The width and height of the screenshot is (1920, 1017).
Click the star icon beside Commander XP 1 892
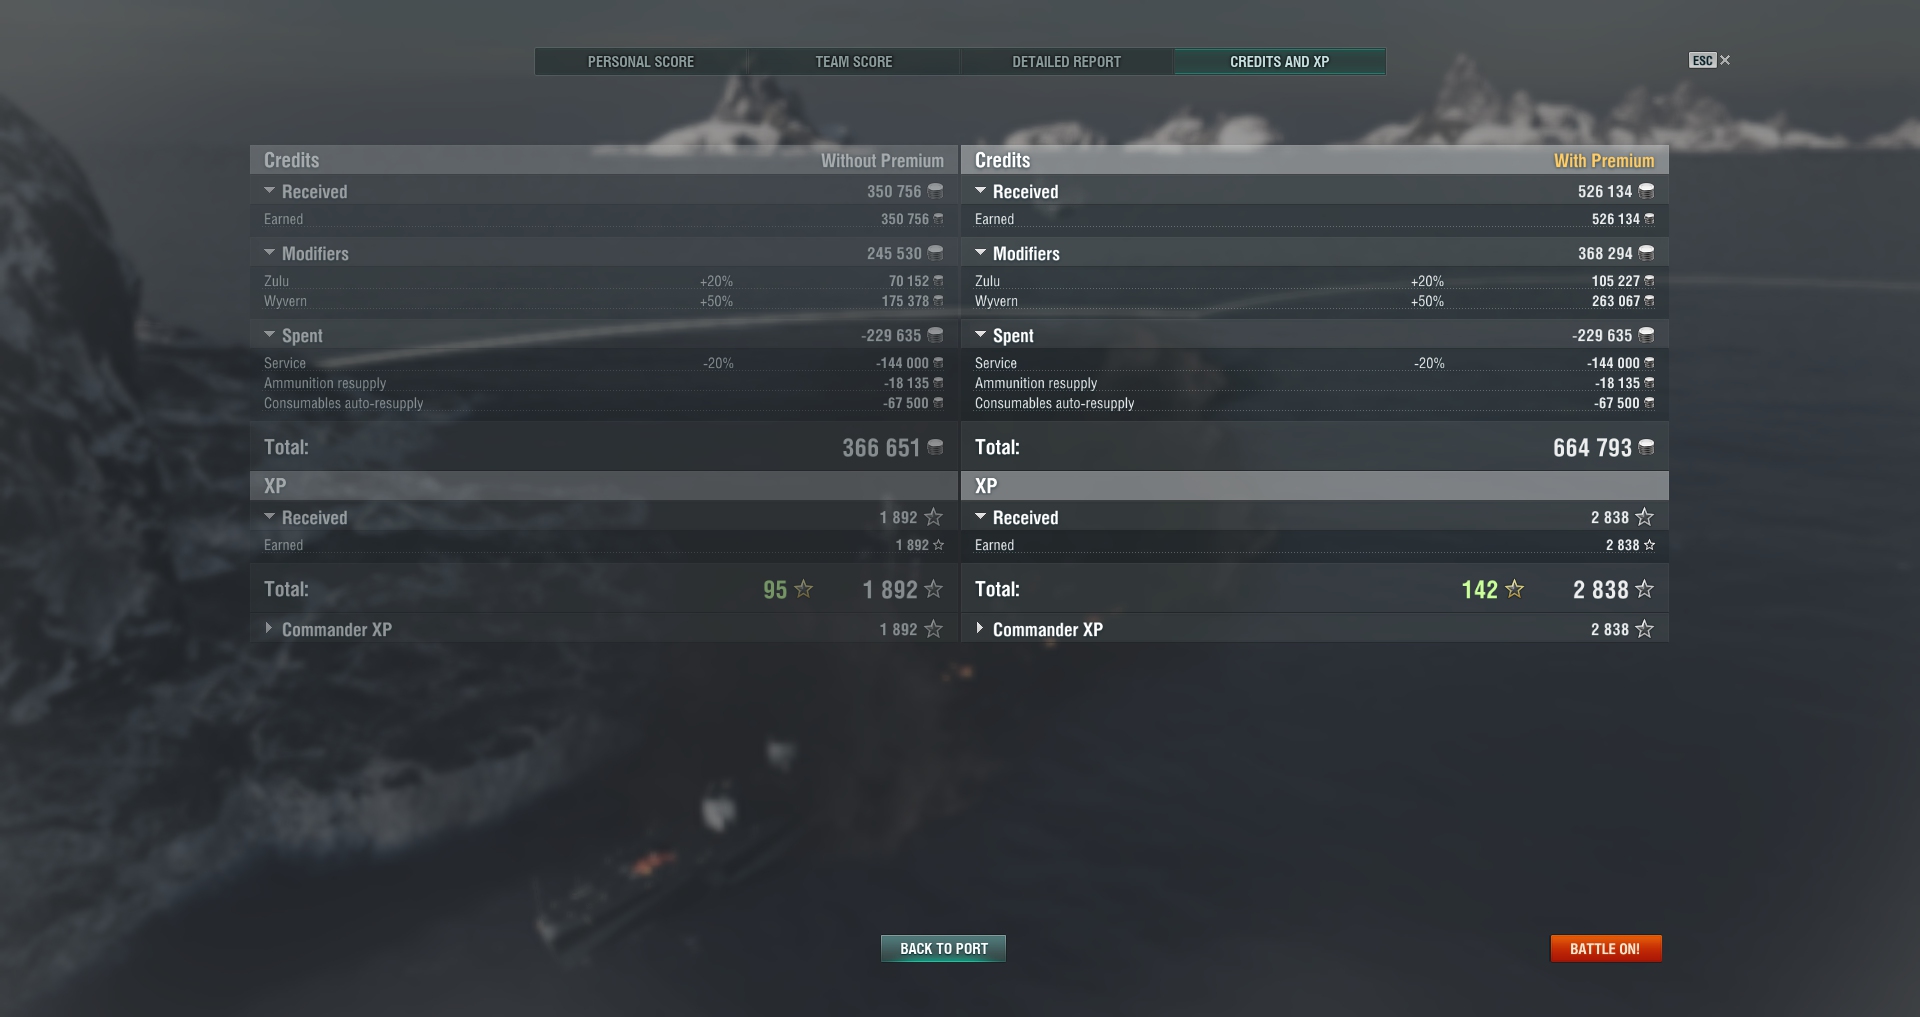pyautogui.click(x=934, y=629)
